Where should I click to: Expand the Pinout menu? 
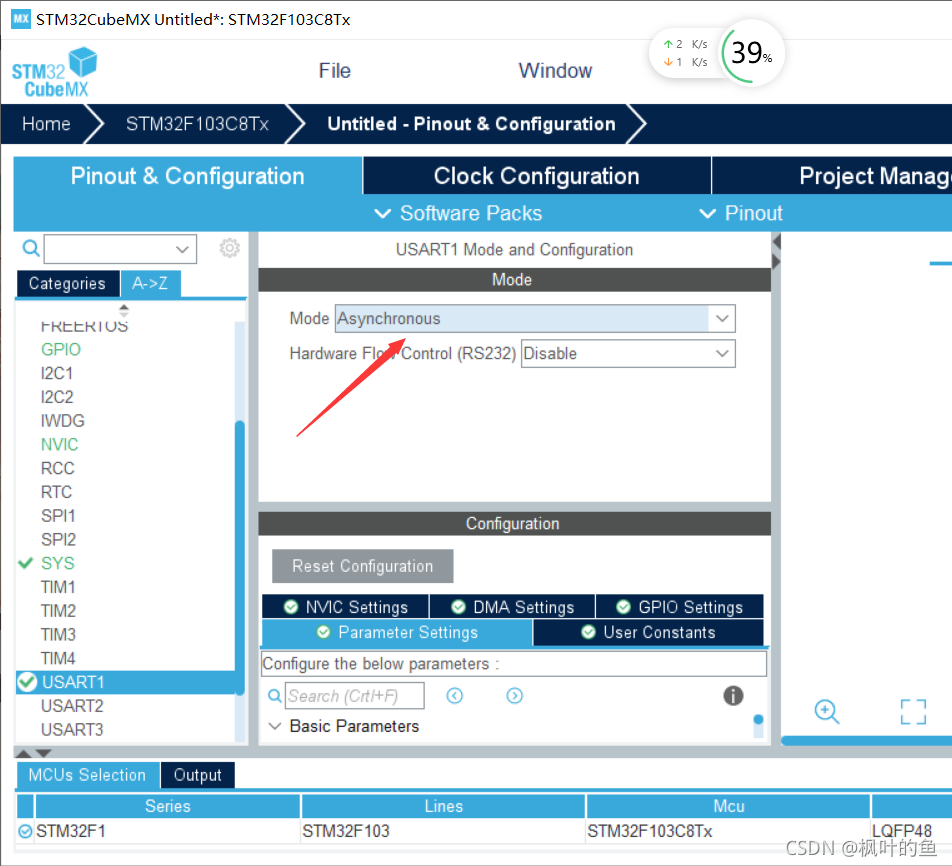741,213
